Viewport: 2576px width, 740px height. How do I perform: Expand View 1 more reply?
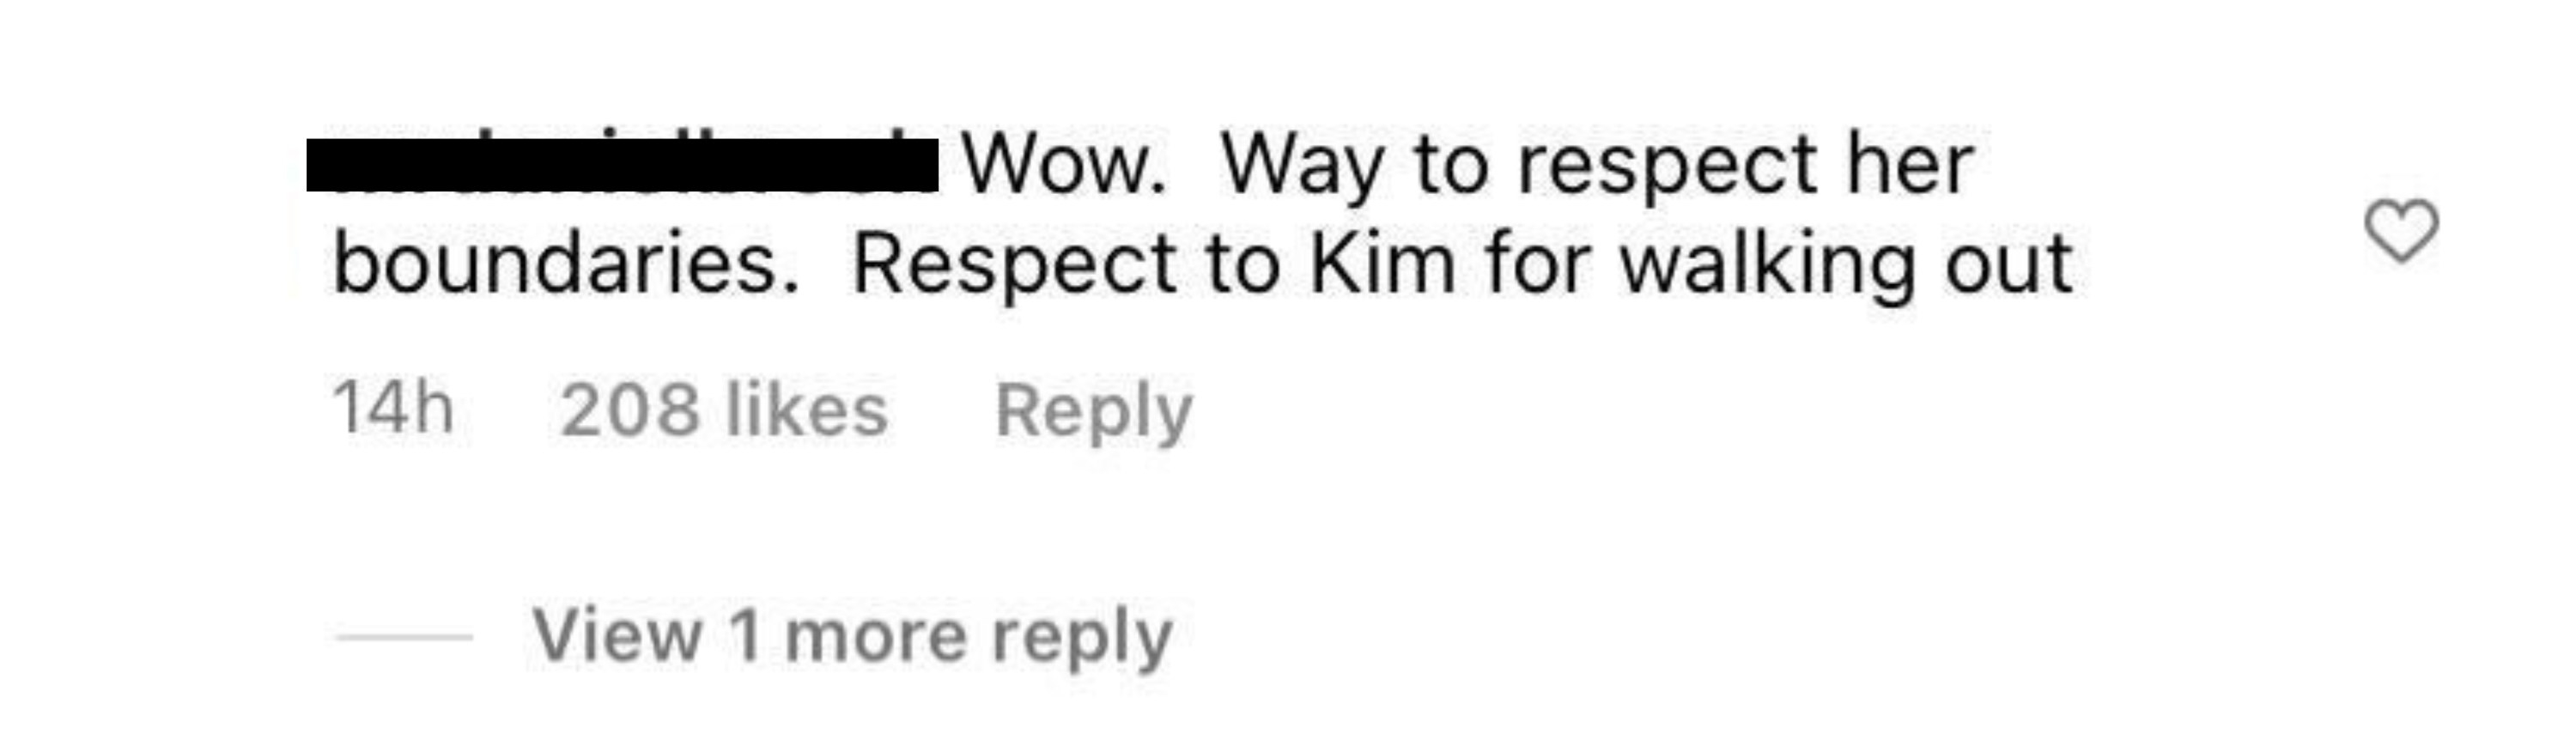point(853,636)
